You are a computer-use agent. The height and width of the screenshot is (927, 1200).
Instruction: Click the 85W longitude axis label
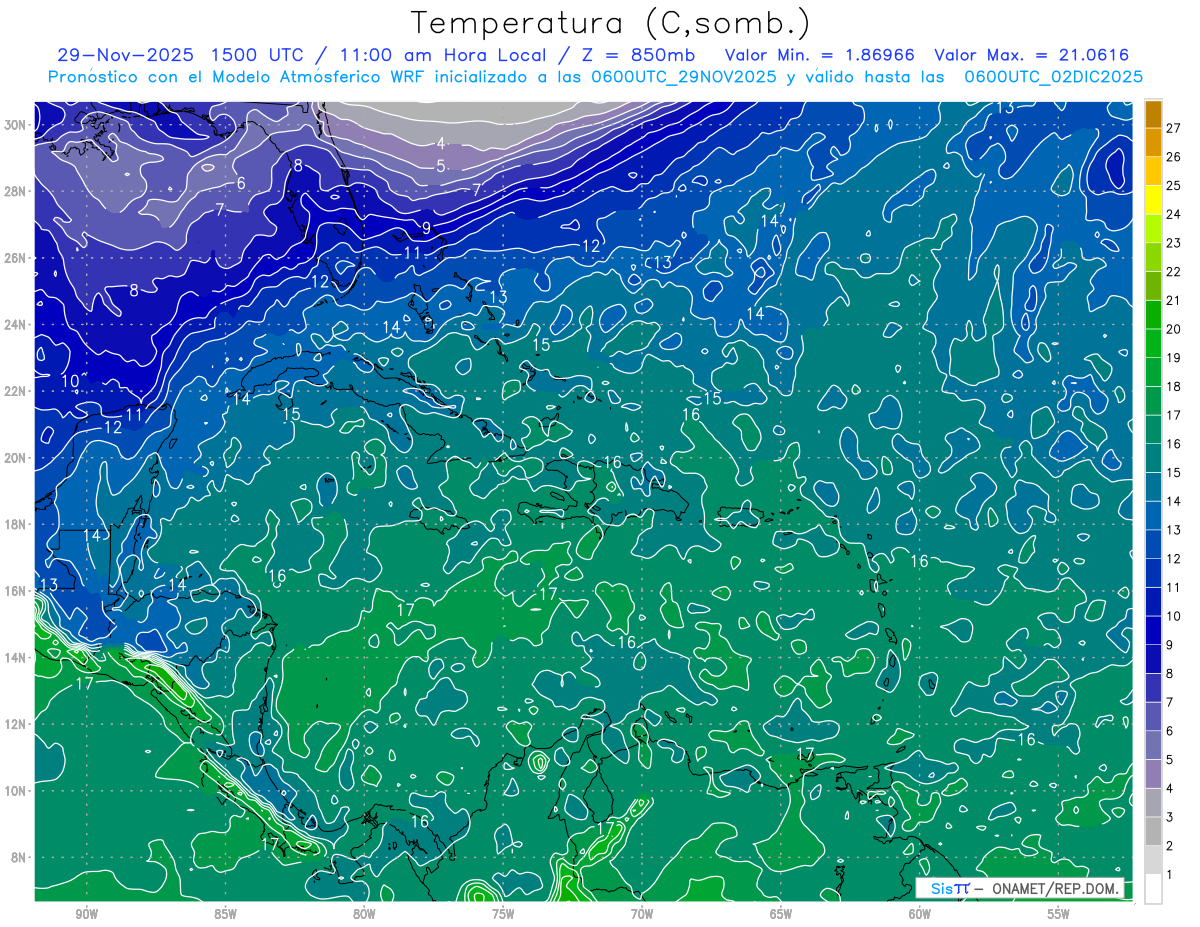click(225, 915)
